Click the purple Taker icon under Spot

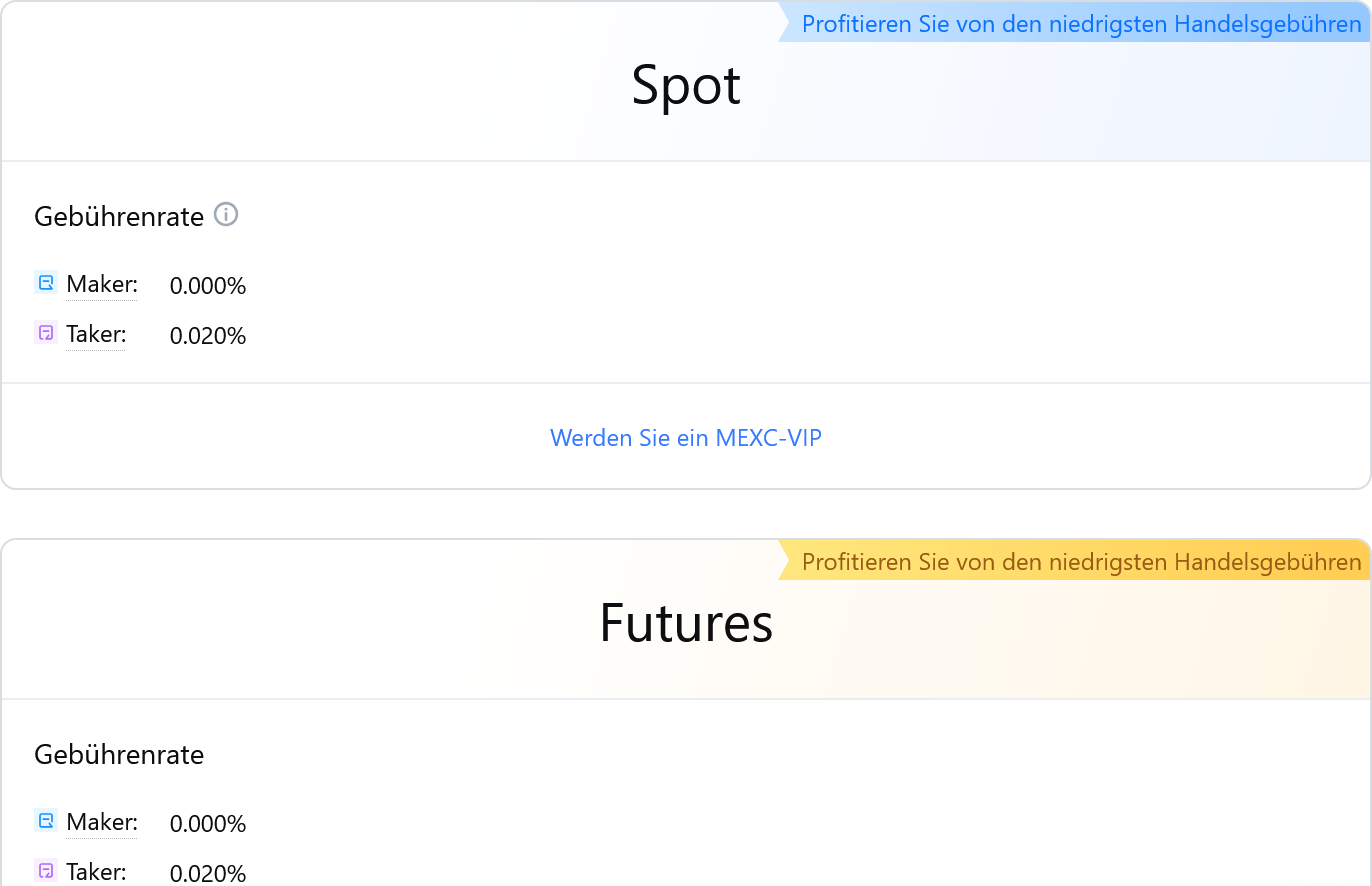[x=46, y=333]
